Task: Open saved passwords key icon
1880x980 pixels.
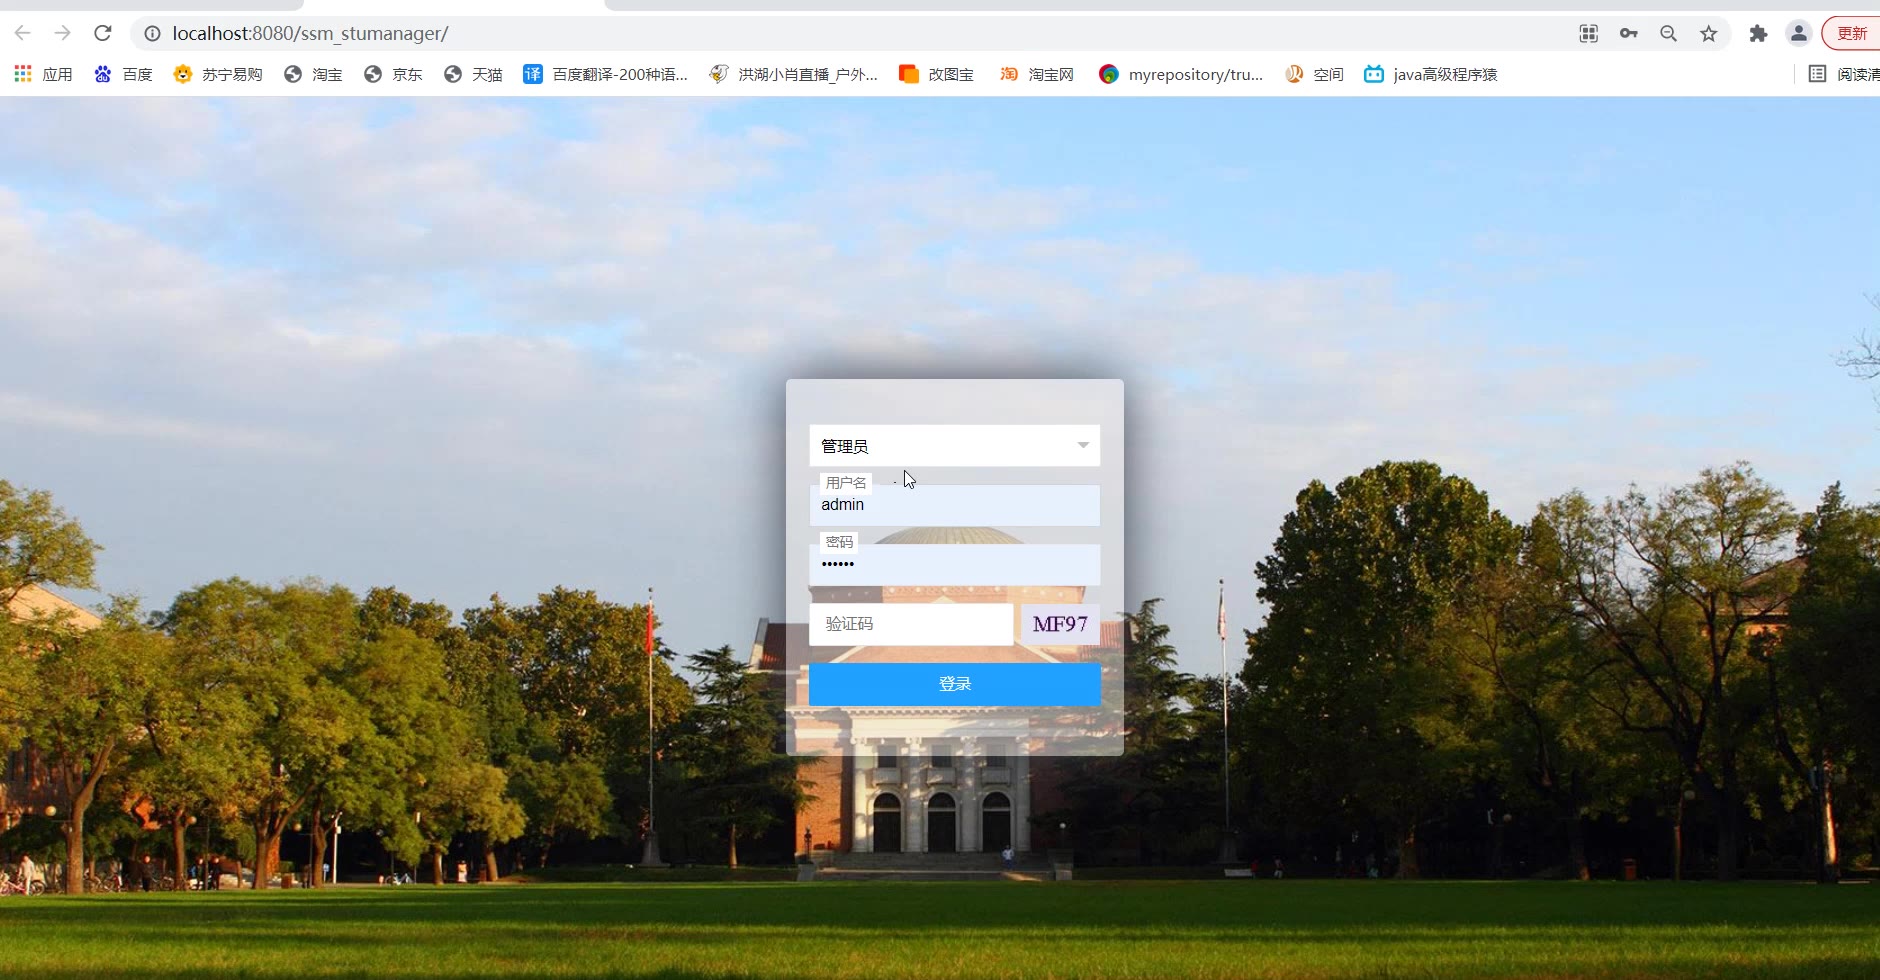Action: 1628,34
